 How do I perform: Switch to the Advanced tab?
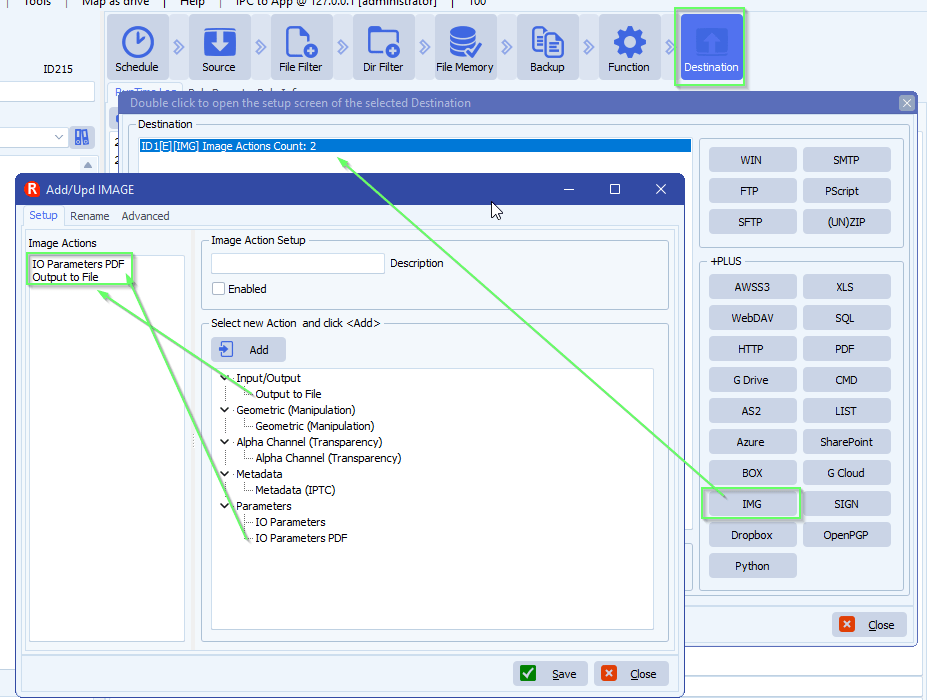click(x=145, y=215)
